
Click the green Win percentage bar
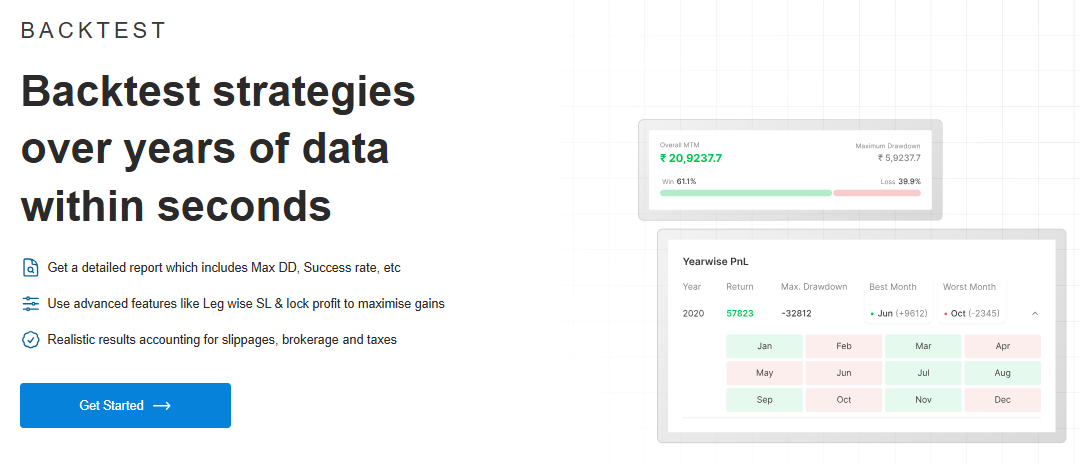point(745,193)
